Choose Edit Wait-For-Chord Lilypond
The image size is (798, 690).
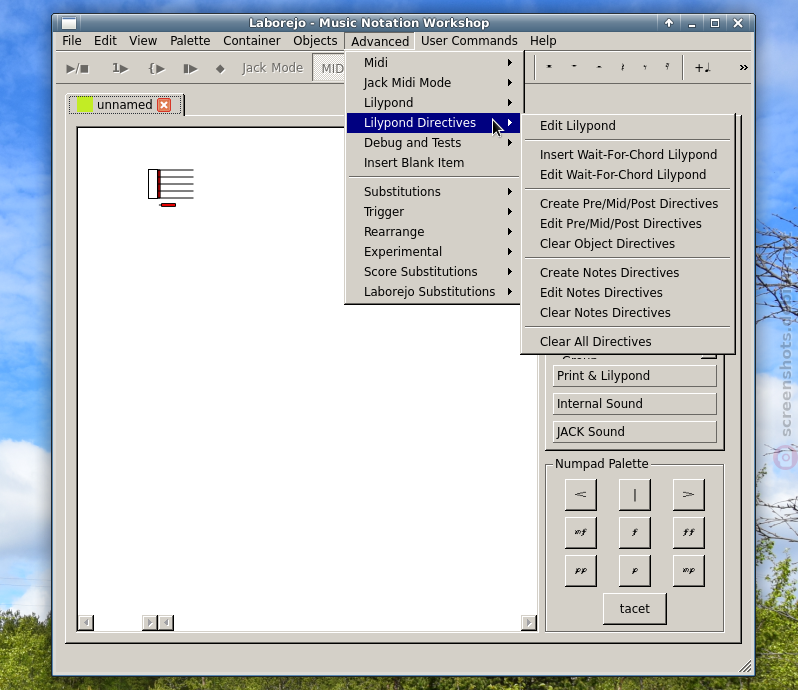coord(628,175)
